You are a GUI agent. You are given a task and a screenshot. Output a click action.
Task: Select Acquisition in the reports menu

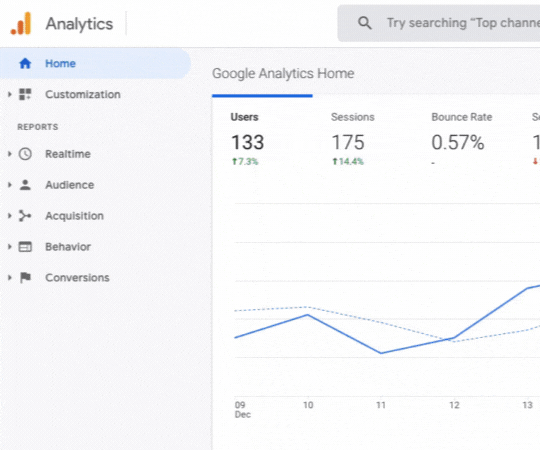75,216
